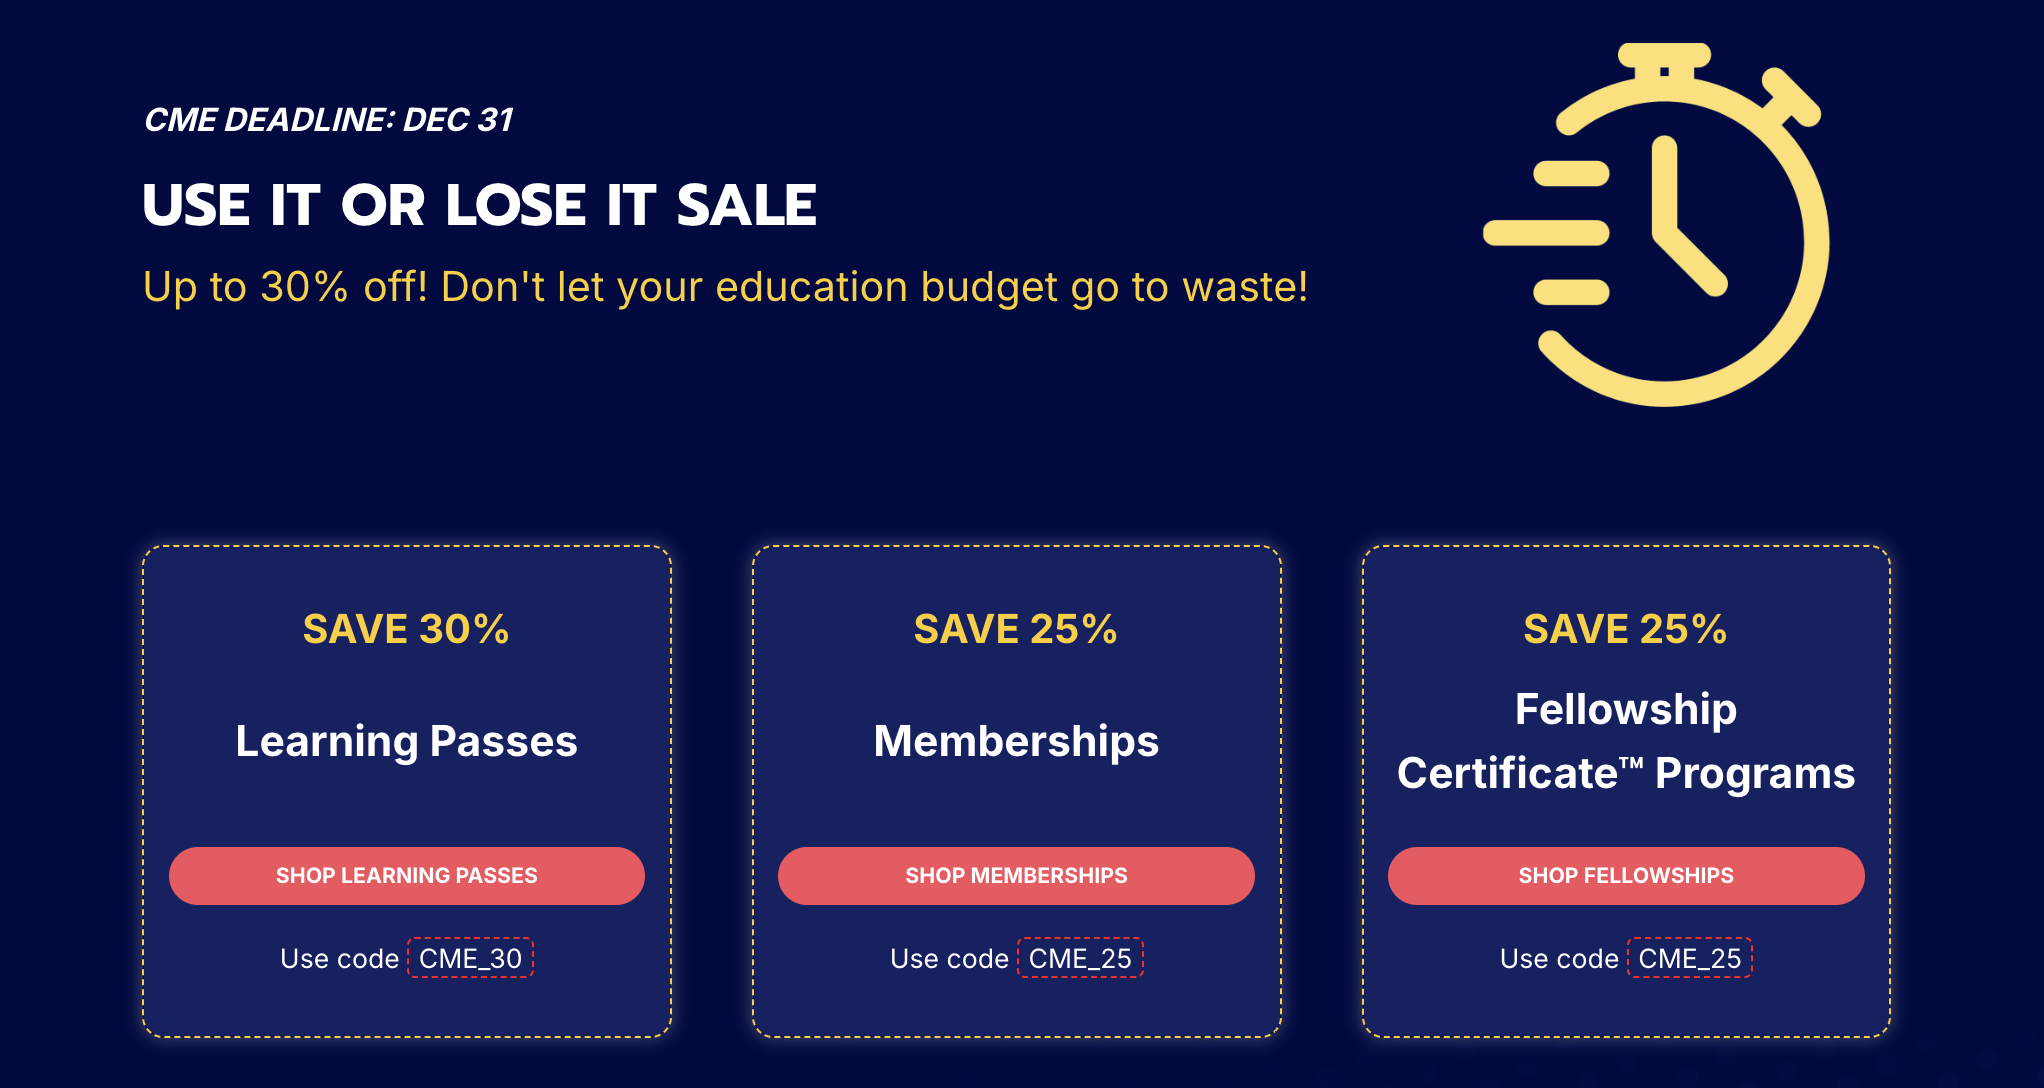Click the Shop Memberships button
Screen dimensions: 2044x1088
pos(1016,876)
